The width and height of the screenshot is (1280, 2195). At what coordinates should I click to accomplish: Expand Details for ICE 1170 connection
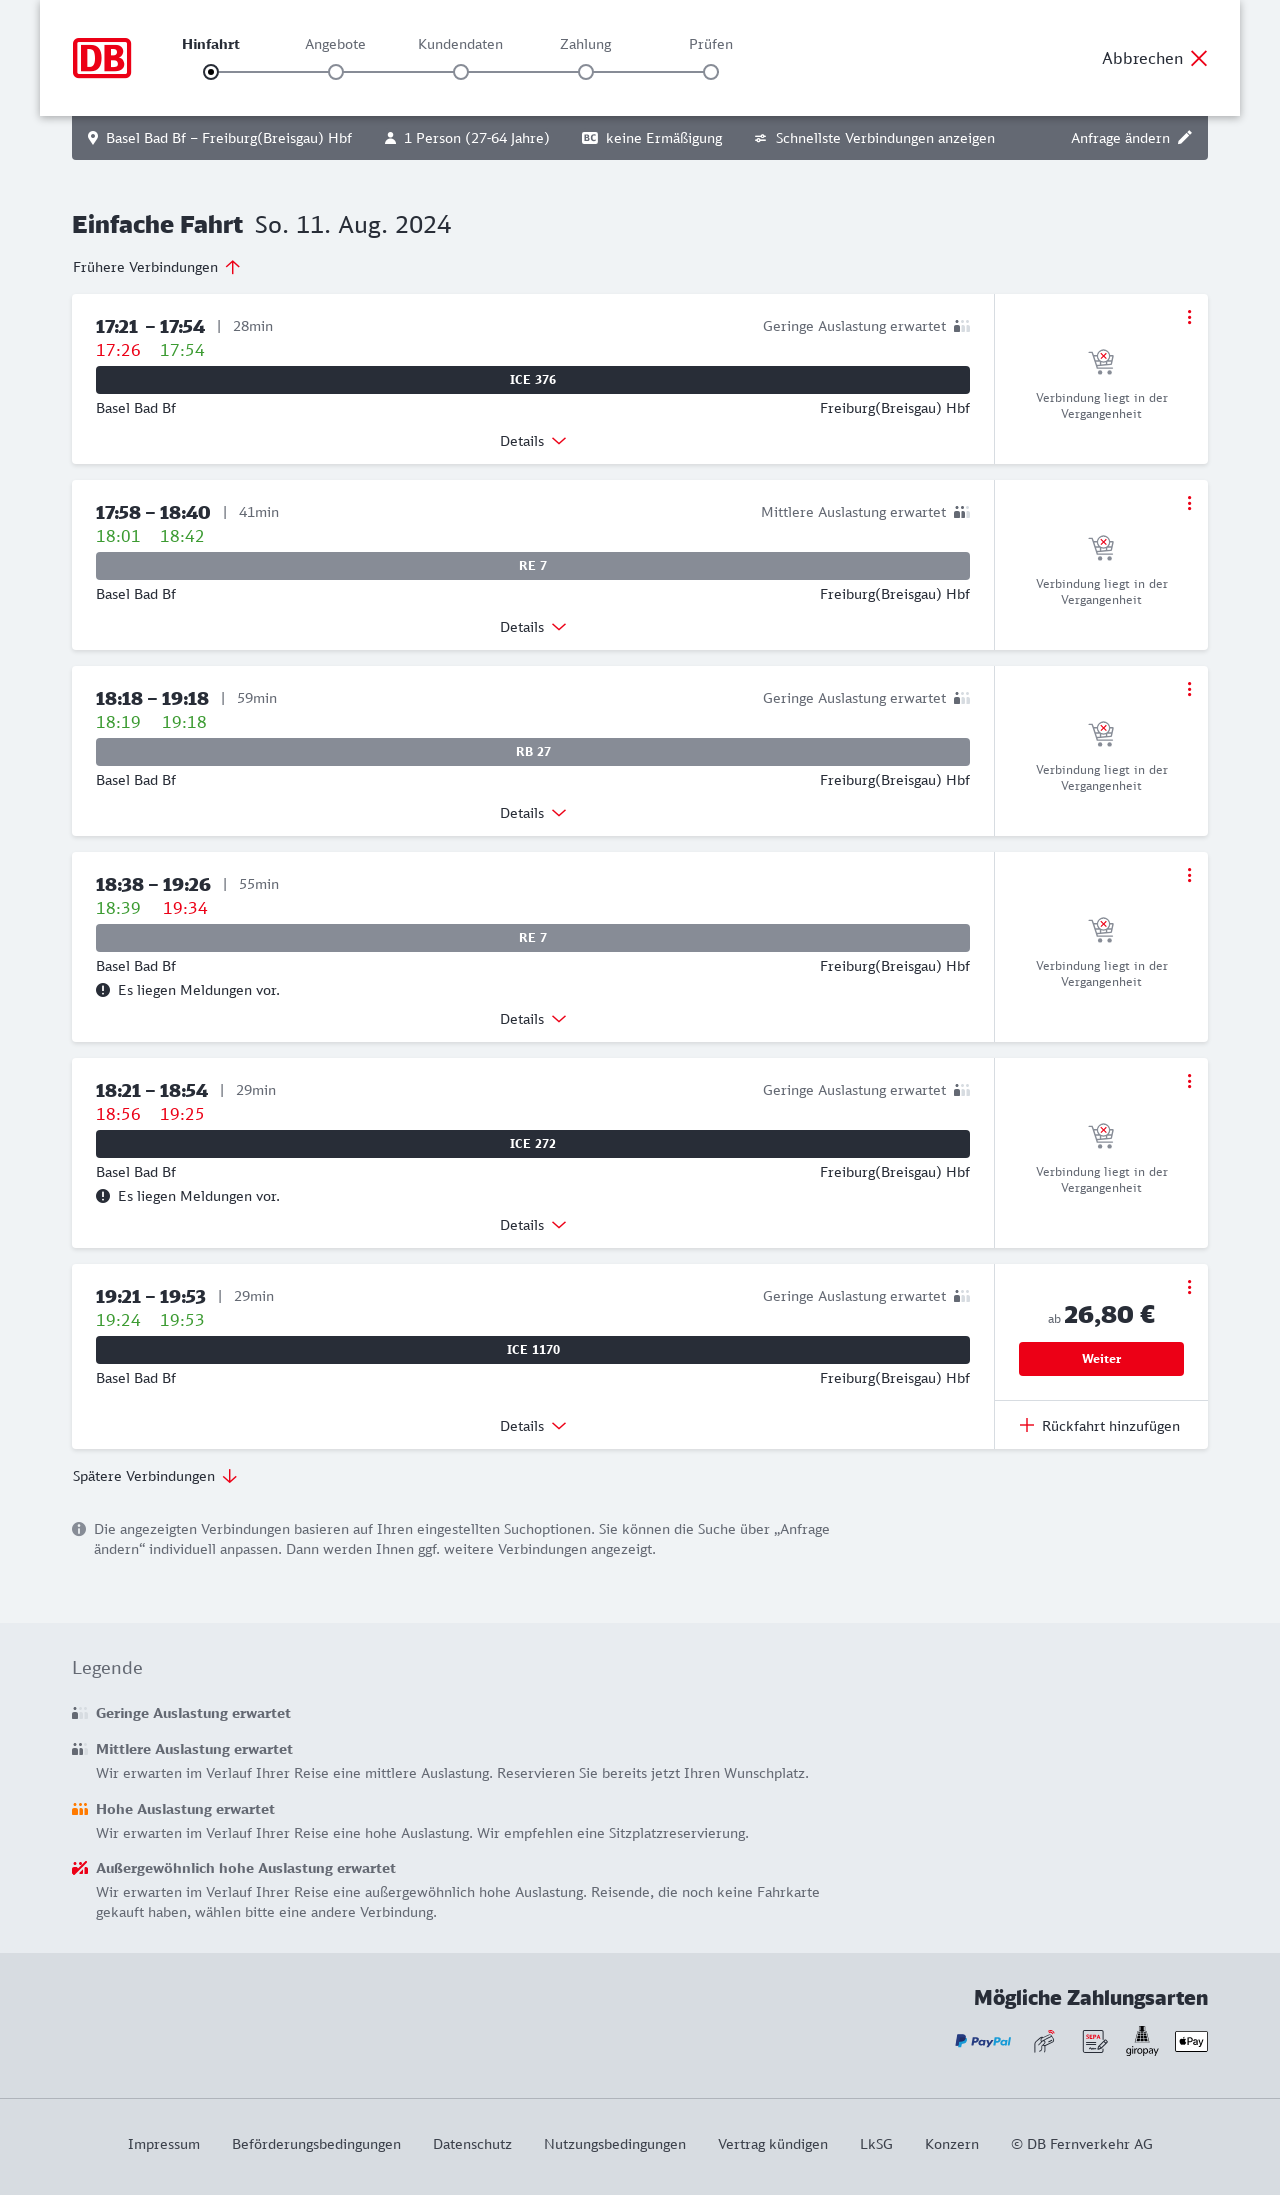coord(533,1426)
